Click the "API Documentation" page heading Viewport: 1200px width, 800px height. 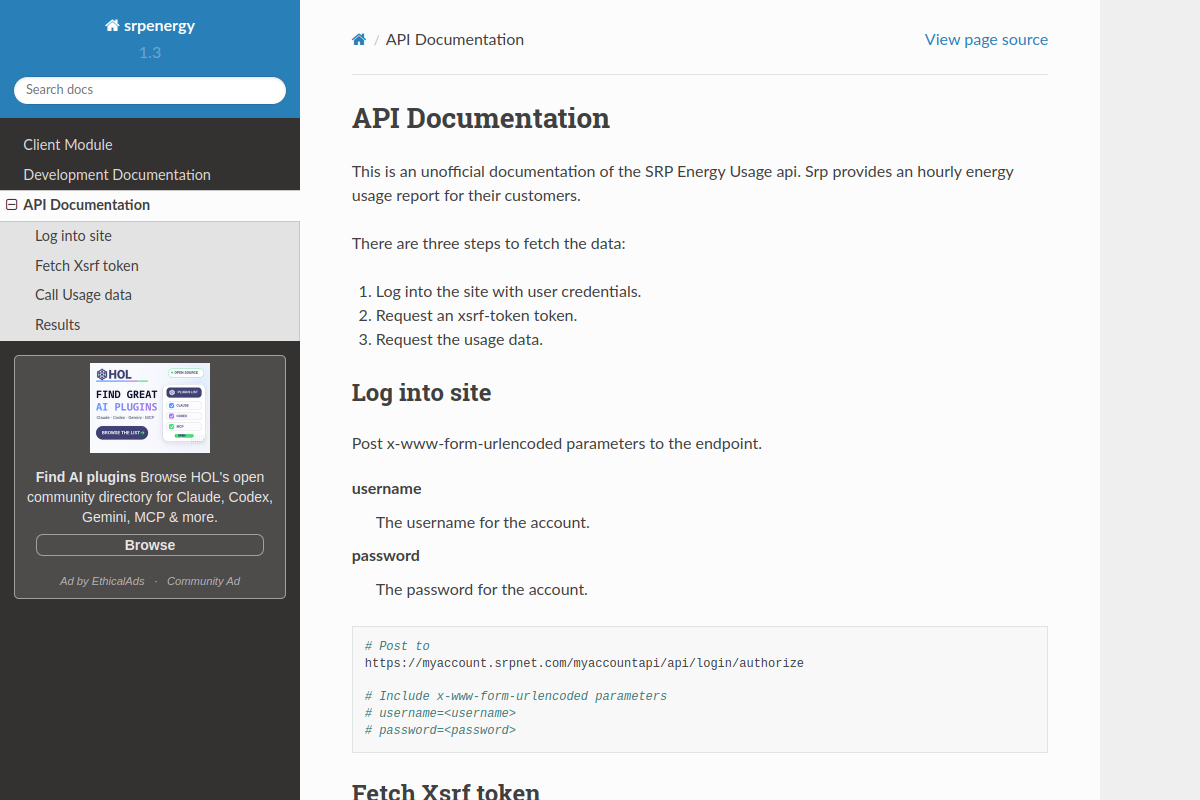(481, 118)
